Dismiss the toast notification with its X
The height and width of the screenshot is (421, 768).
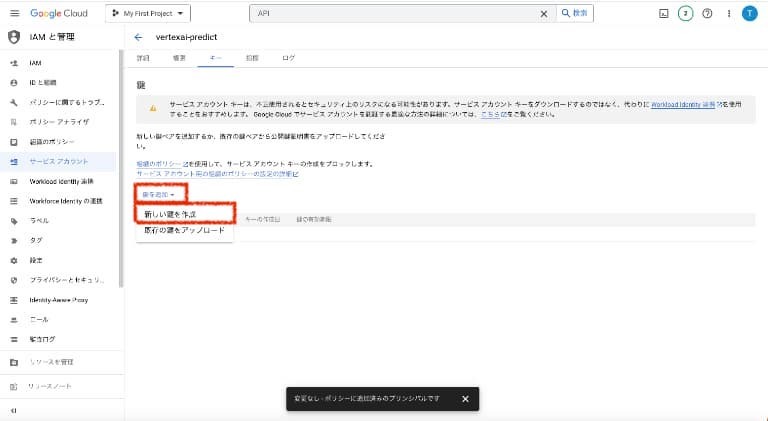click(465, 399)
